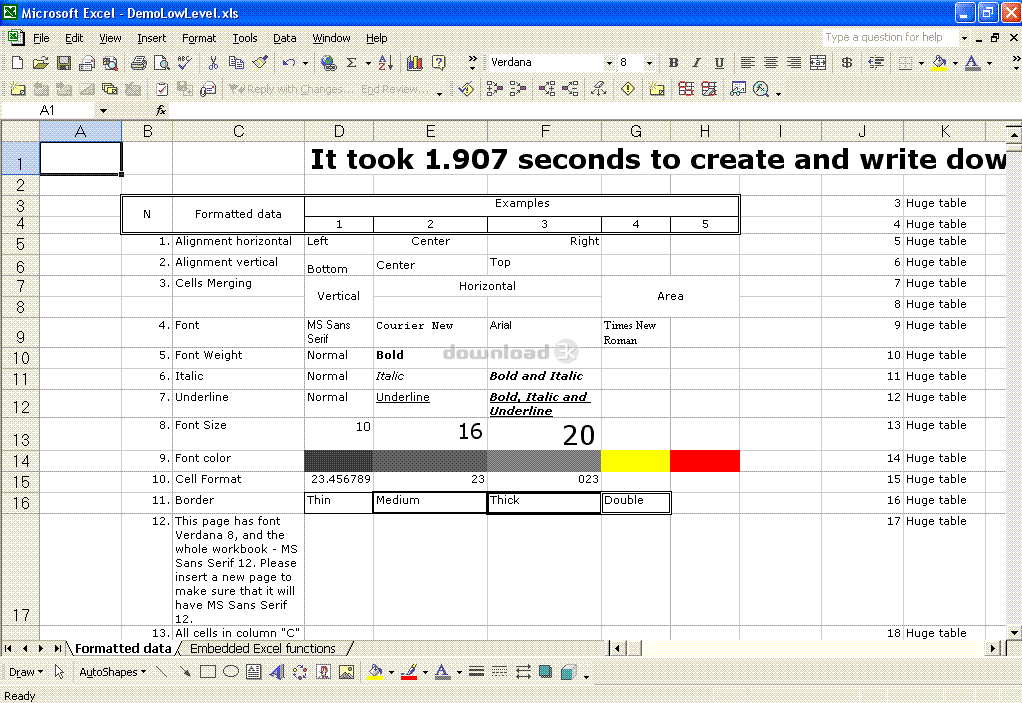Screen dimensions: 1022x703
Task: Select column D header
Action: 339,132
